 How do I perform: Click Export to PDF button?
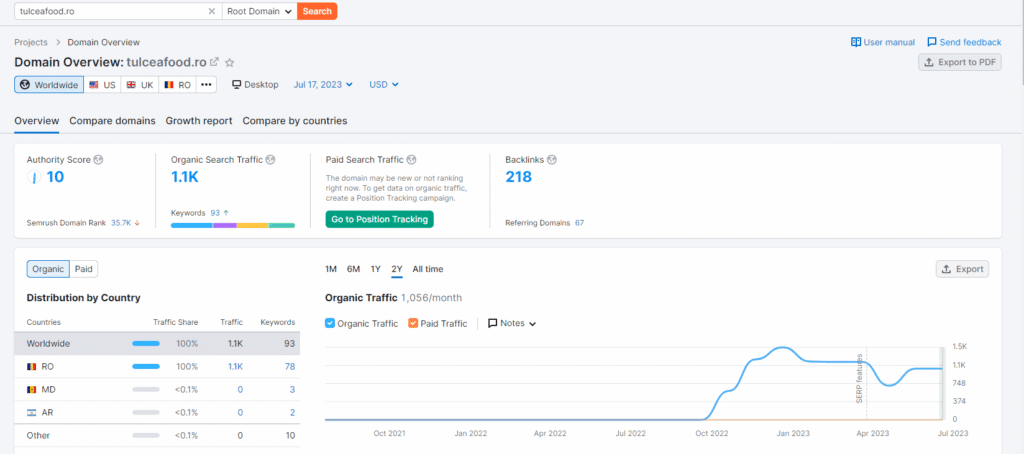(x=959, y=62)
